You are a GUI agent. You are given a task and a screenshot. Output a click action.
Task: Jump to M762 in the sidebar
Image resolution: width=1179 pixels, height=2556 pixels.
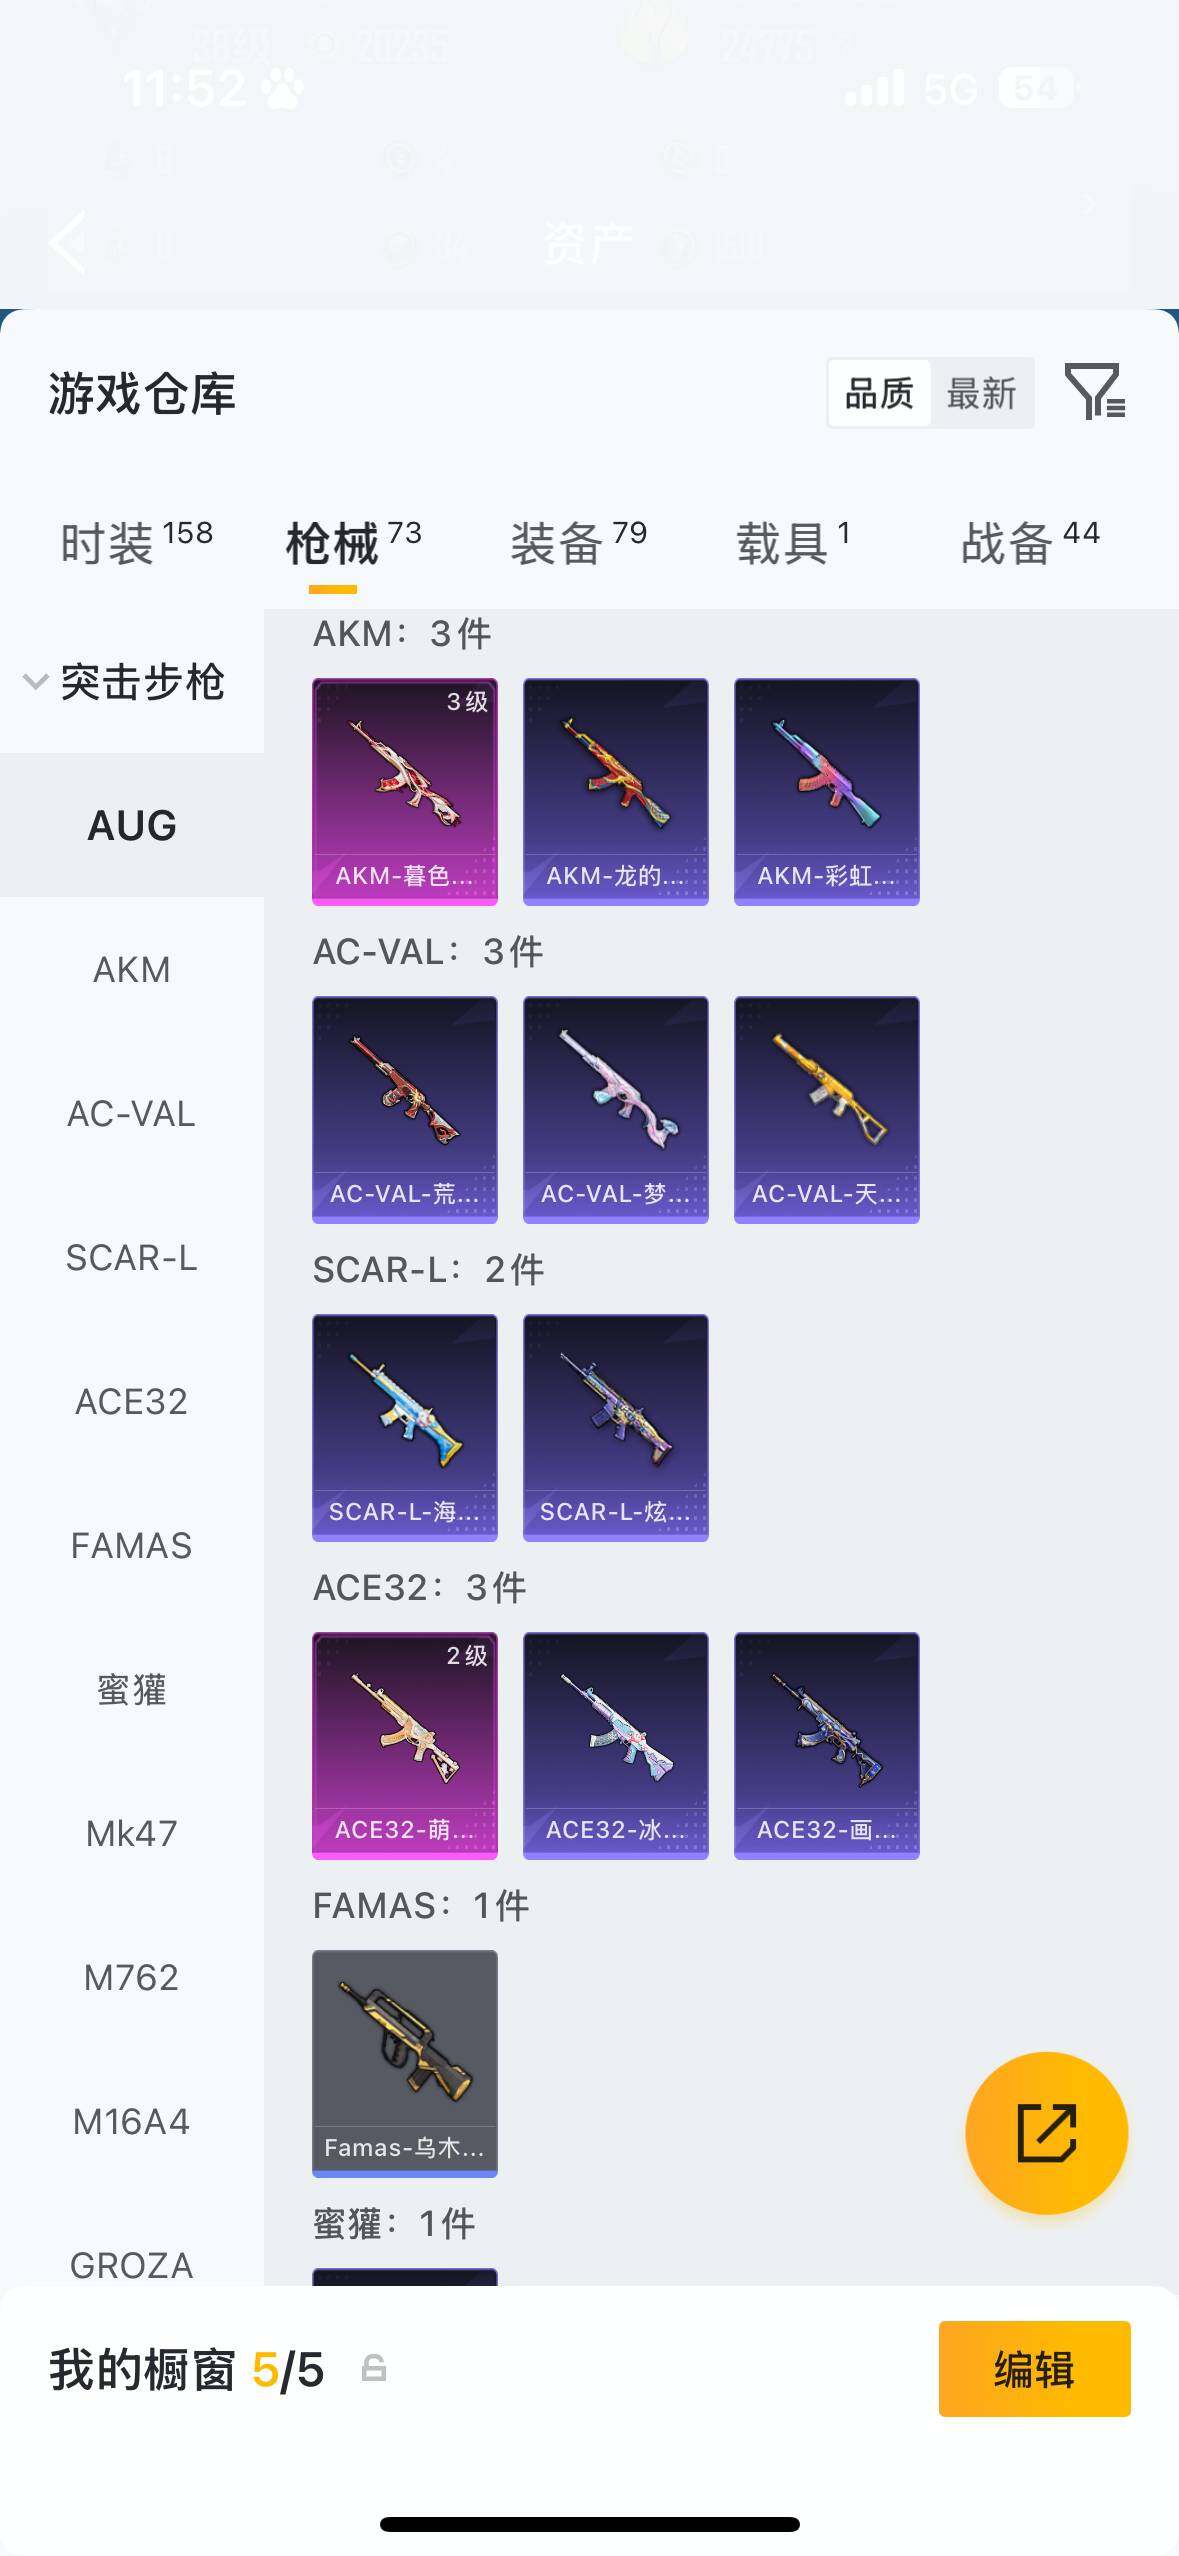(132, 1978)
